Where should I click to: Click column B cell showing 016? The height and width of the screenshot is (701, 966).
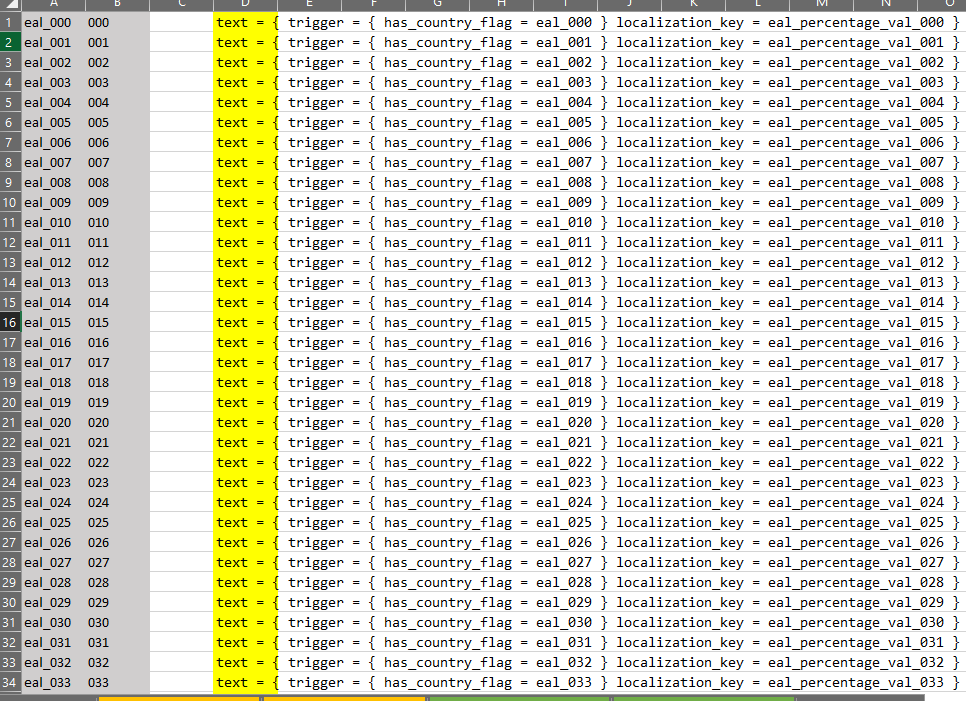pyautogui.click(x=117, y=342)
